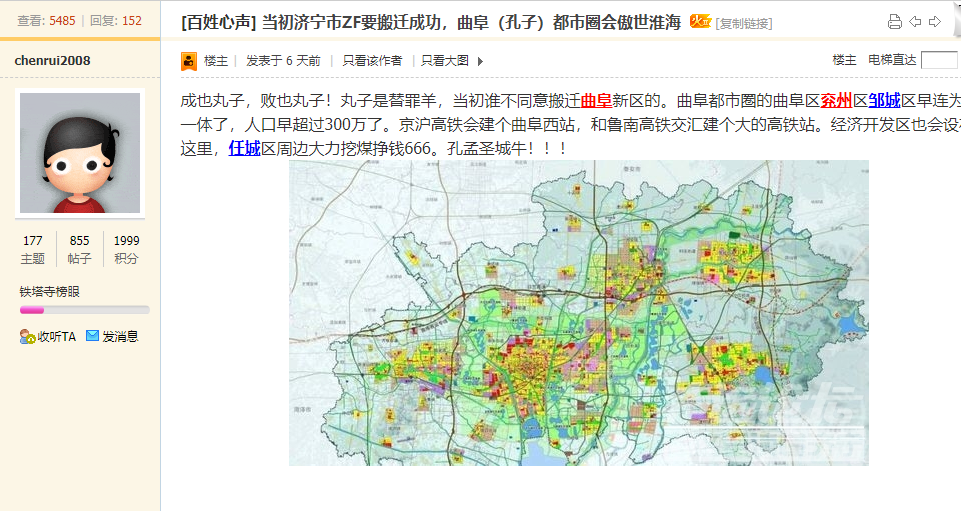961x511 pixels.
Task: Open the 兖州 red keyword link
Action: pyautogui.click(x=837, y=100)
